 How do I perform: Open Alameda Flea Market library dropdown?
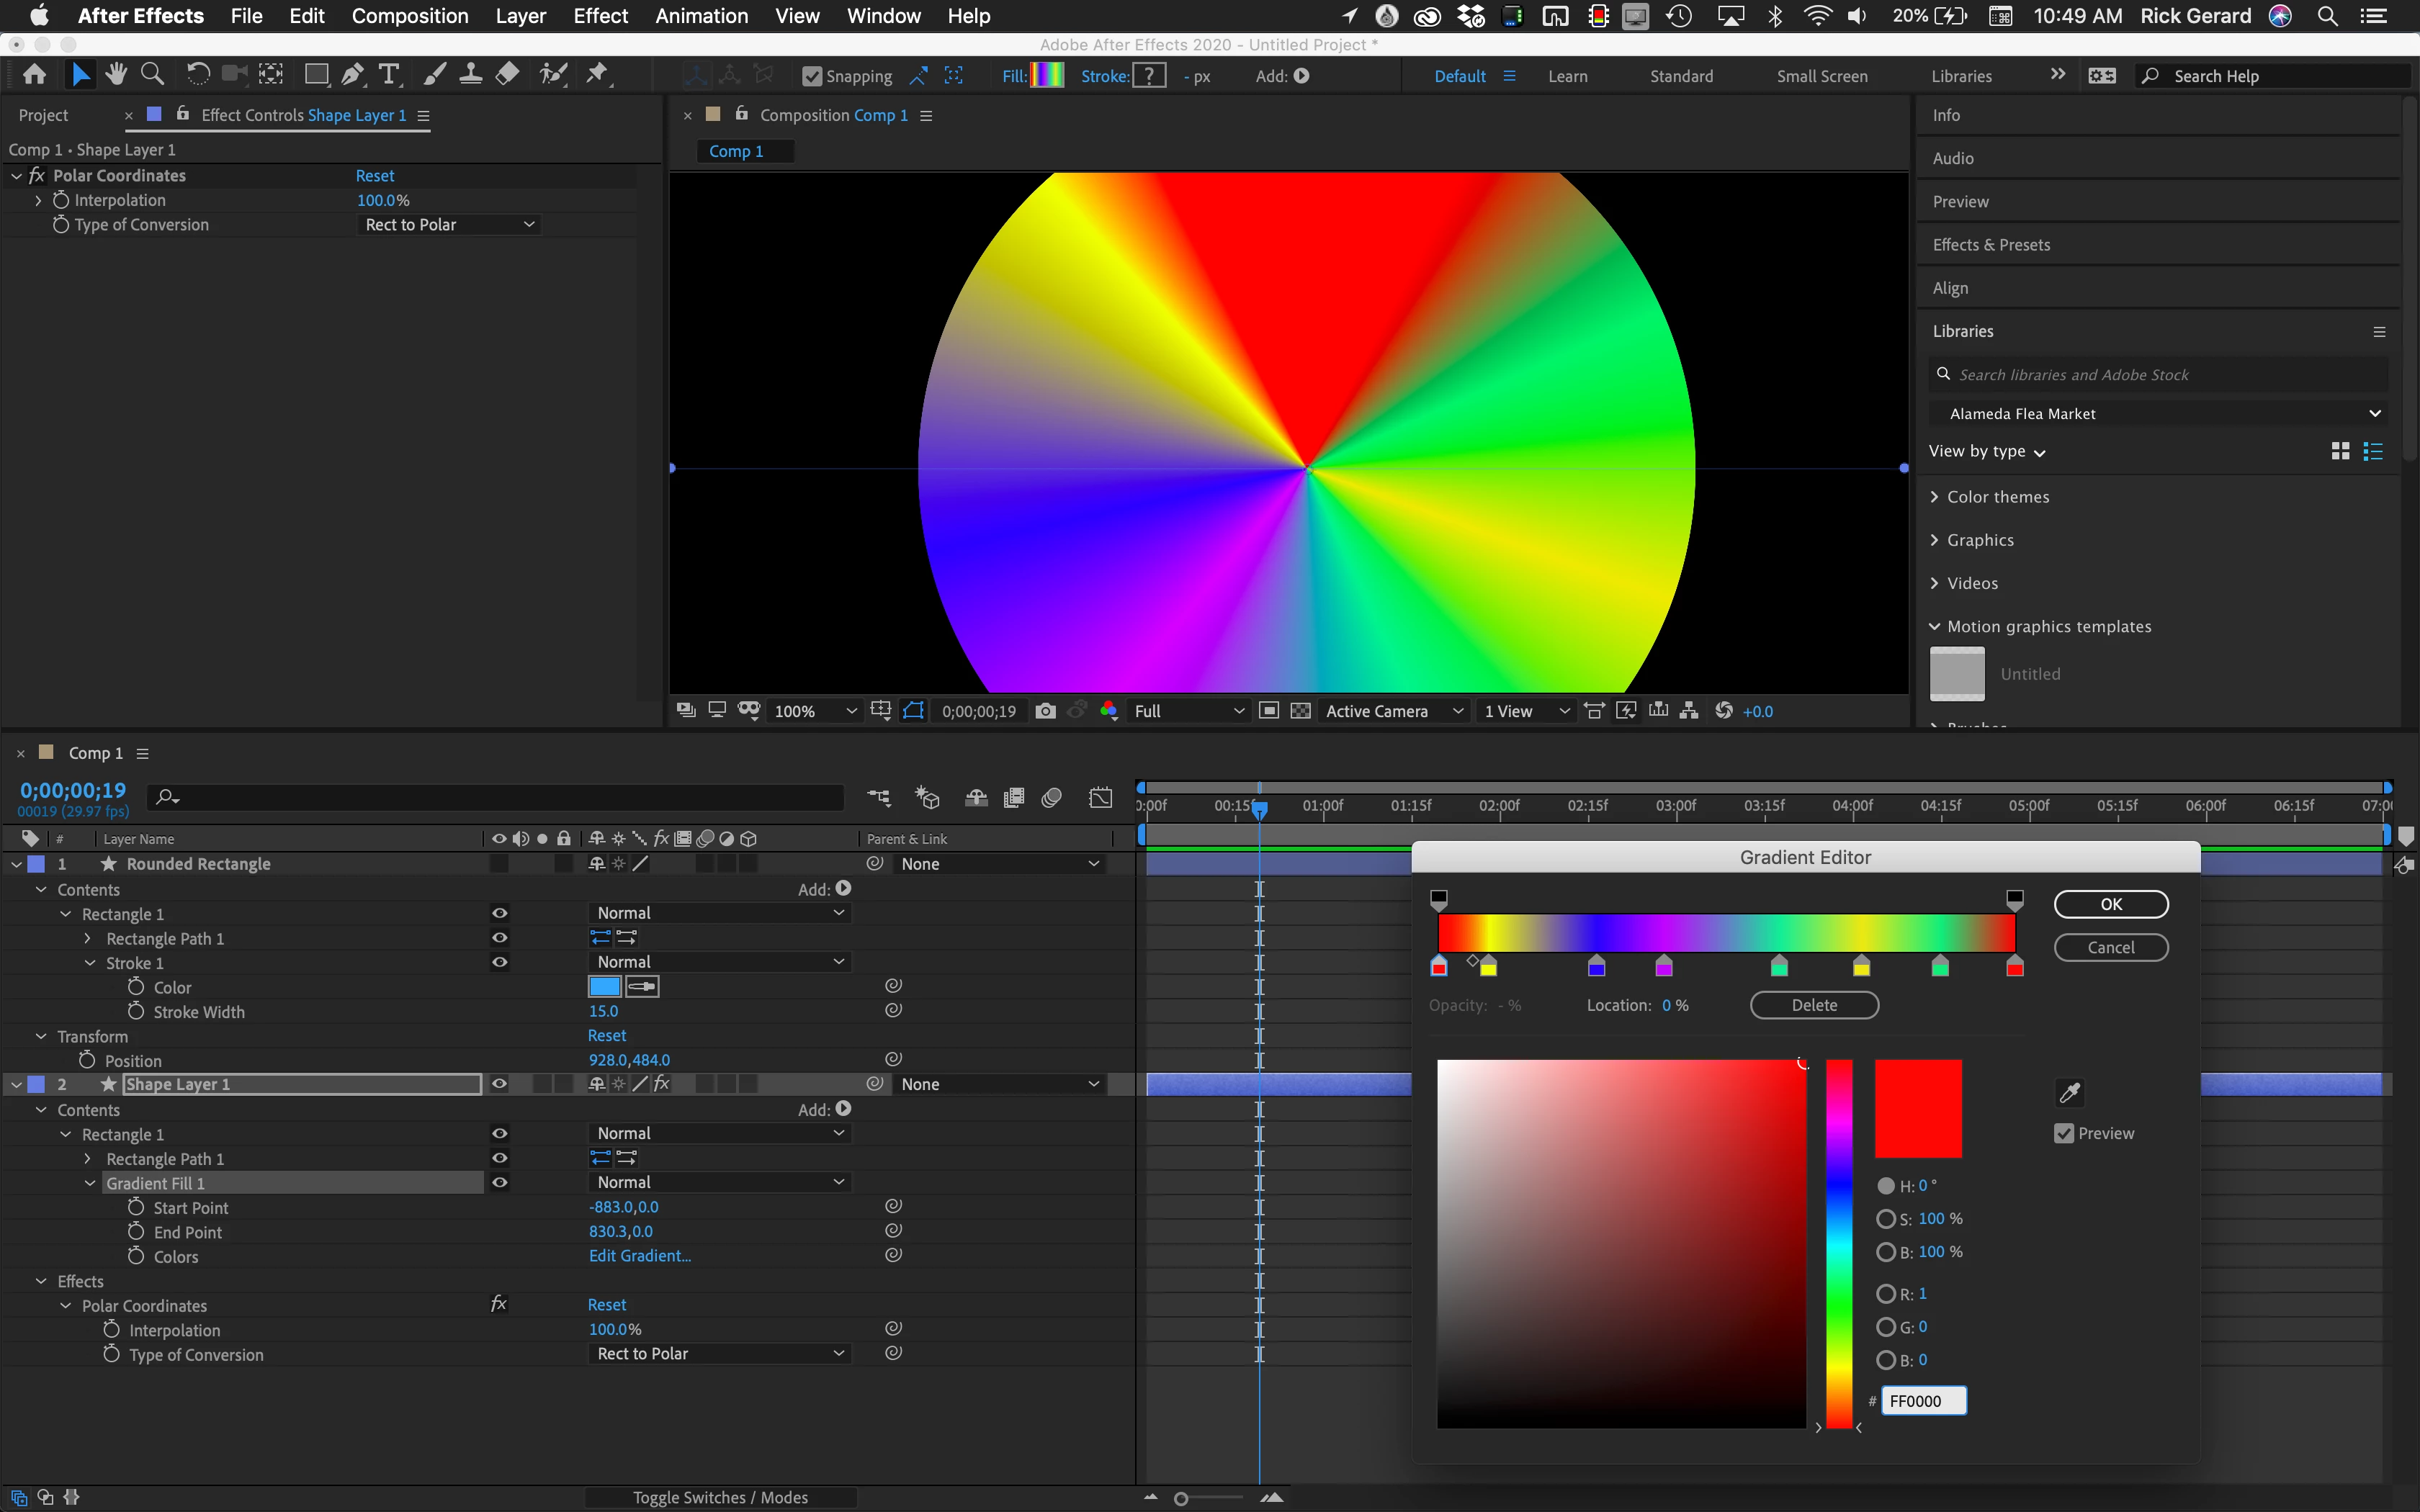pos(2160,413)
